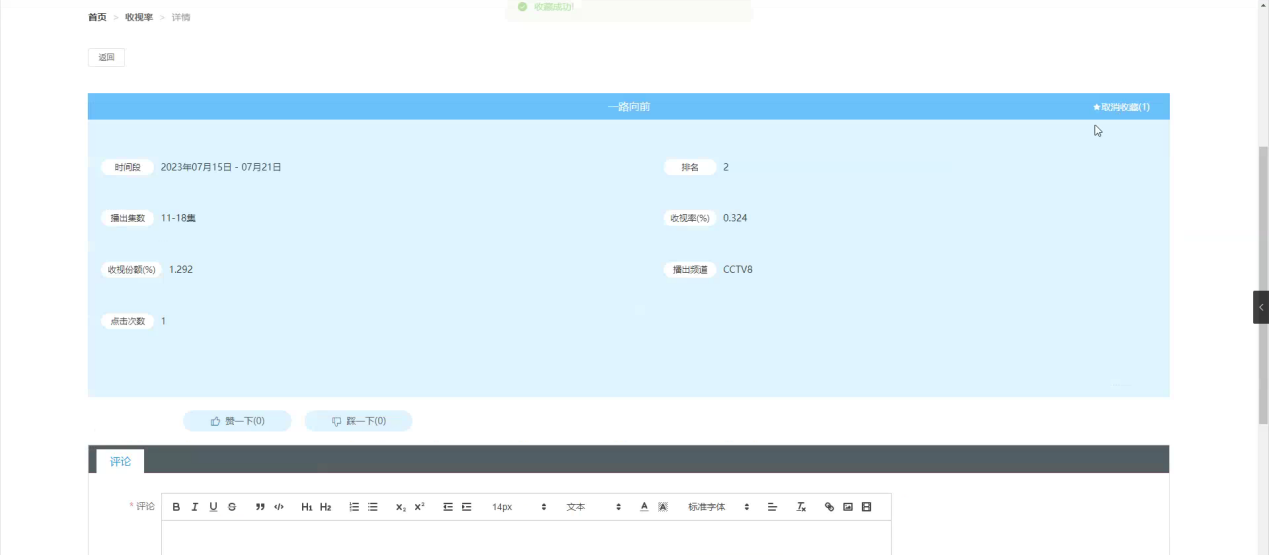Go to 收视率 in the breadcrumb

[139, 18]
